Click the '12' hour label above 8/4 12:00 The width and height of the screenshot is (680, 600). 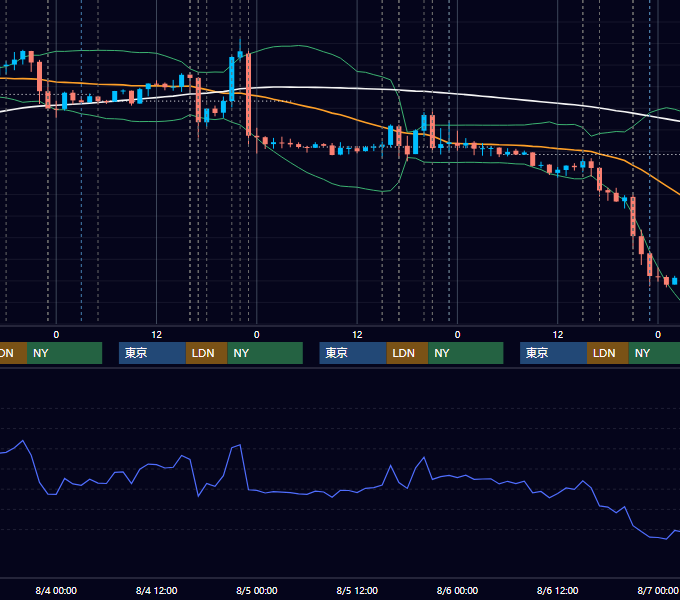157,335
